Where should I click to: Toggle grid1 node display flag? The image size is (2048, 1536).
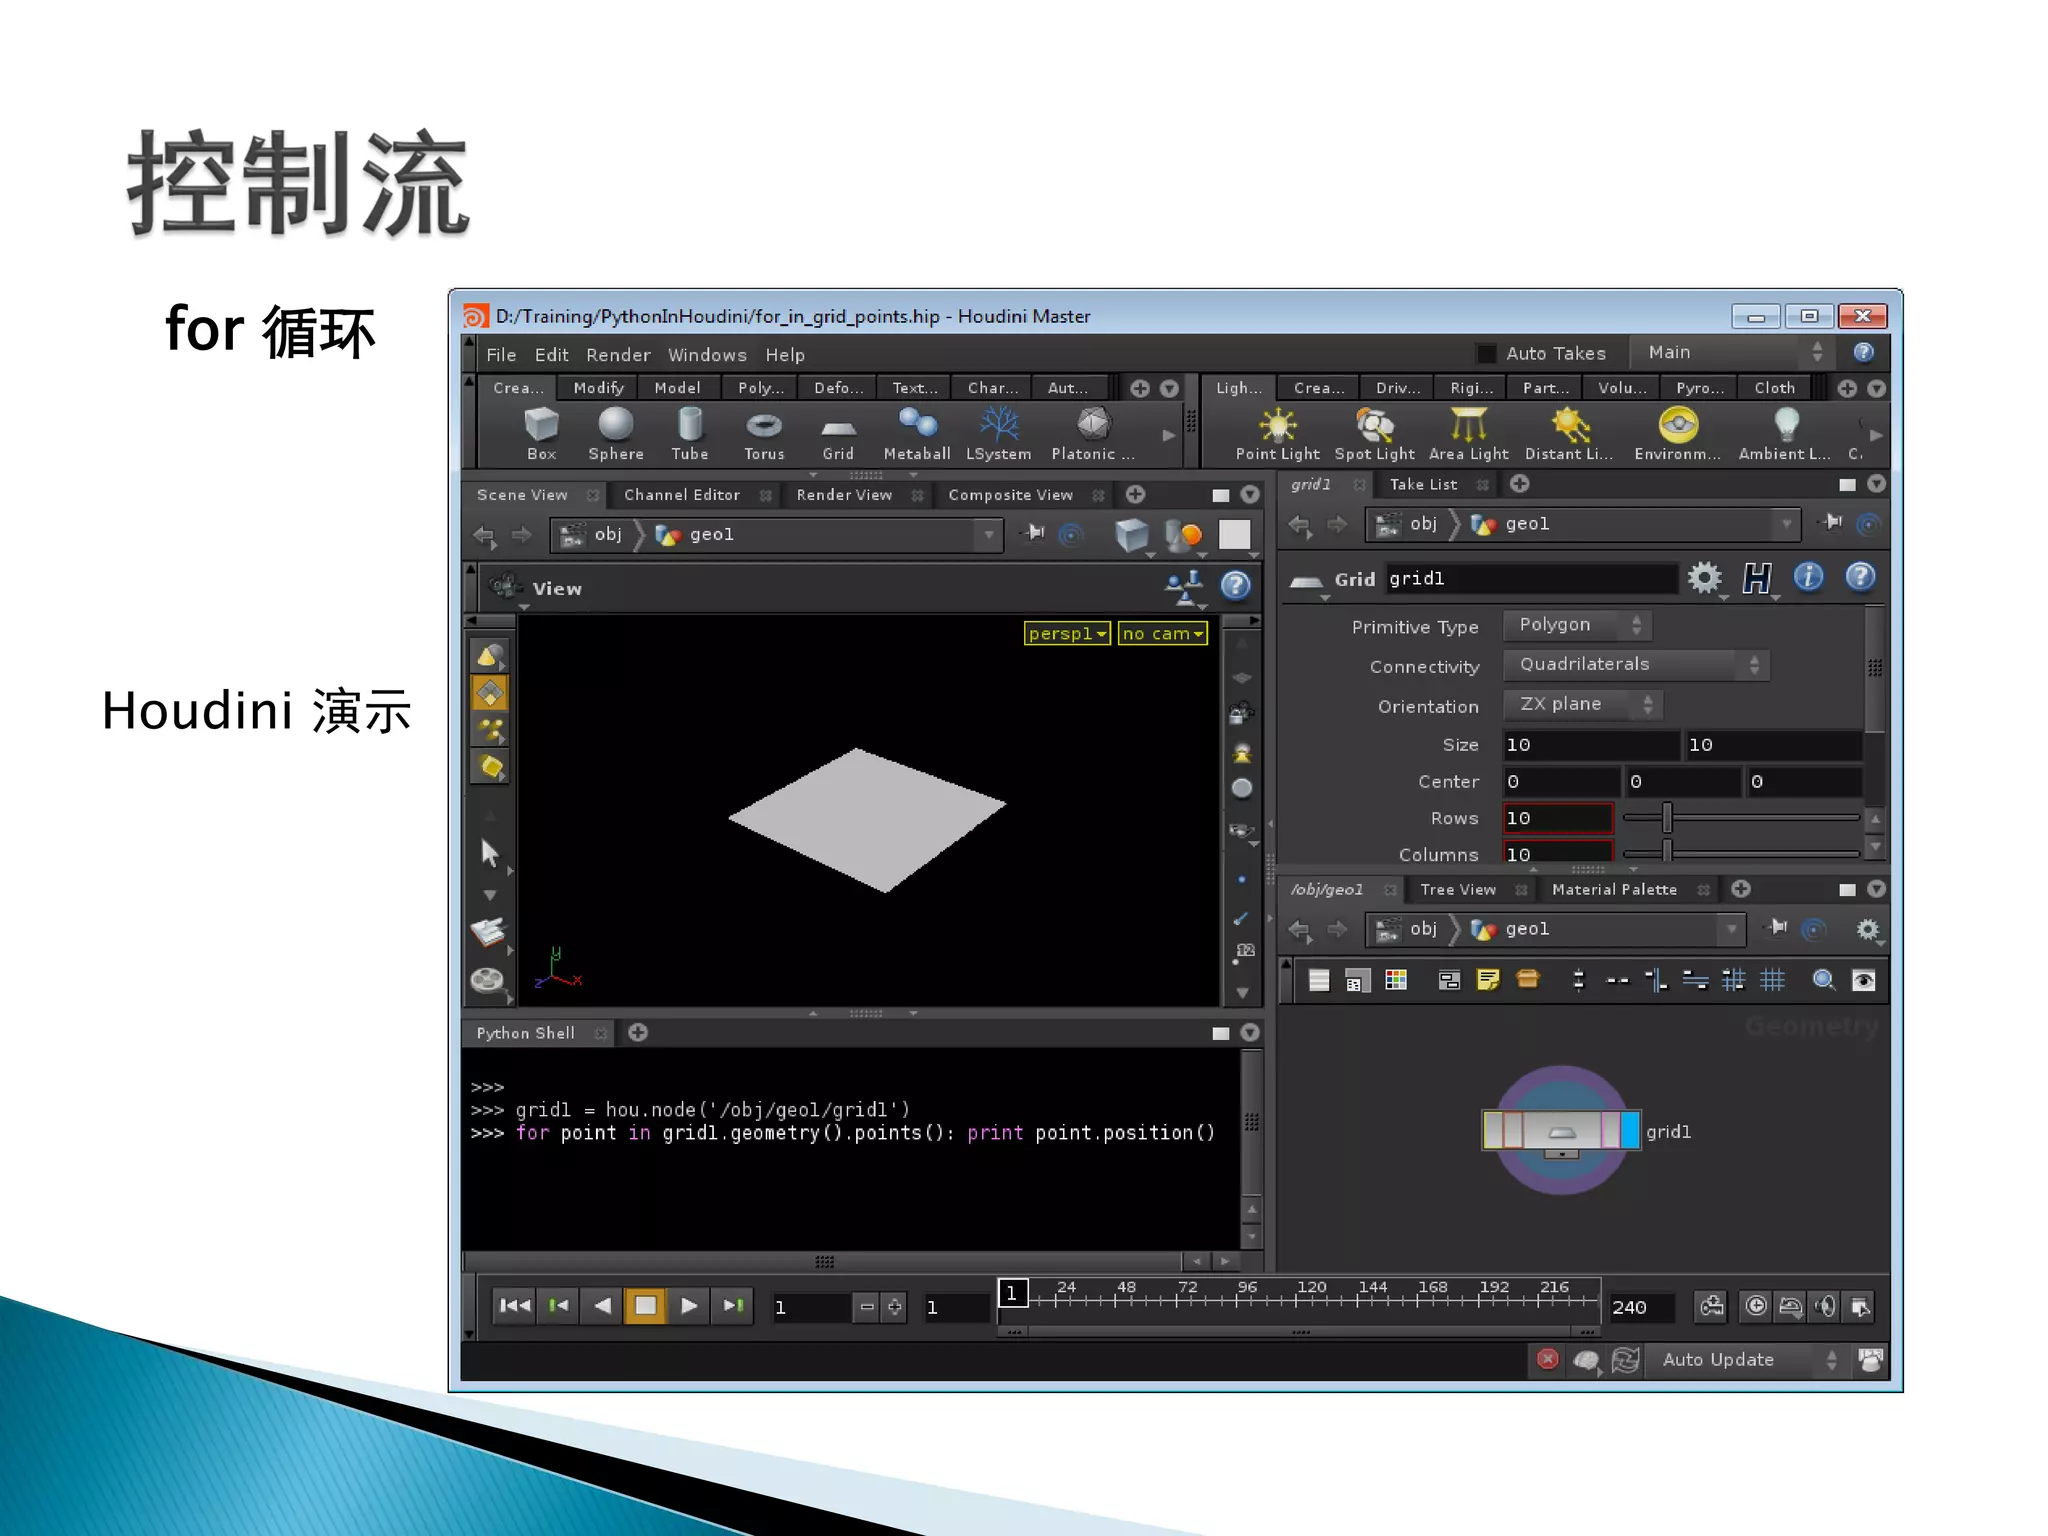point(1630,1130)
